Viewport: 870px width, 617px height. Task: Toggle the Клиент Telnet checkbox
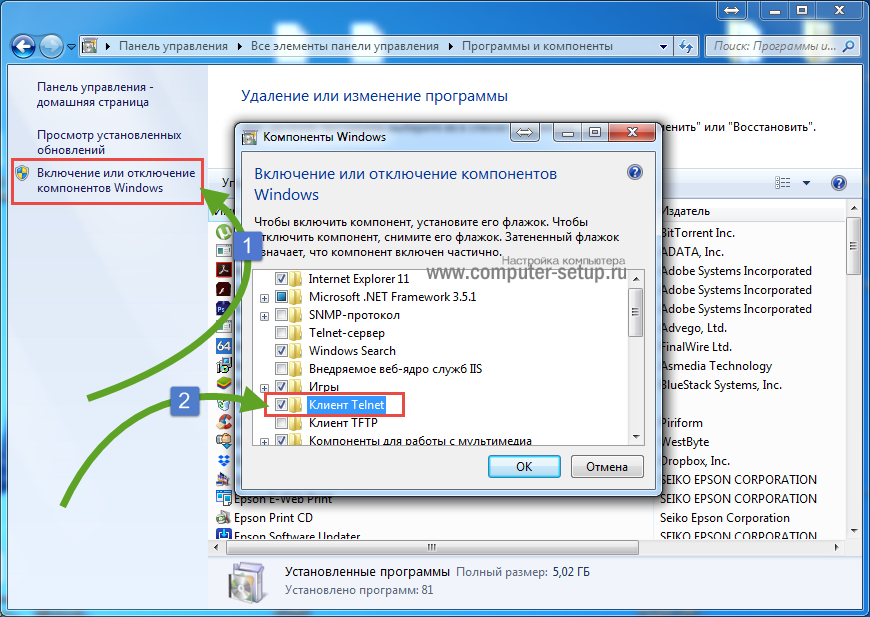281,405
